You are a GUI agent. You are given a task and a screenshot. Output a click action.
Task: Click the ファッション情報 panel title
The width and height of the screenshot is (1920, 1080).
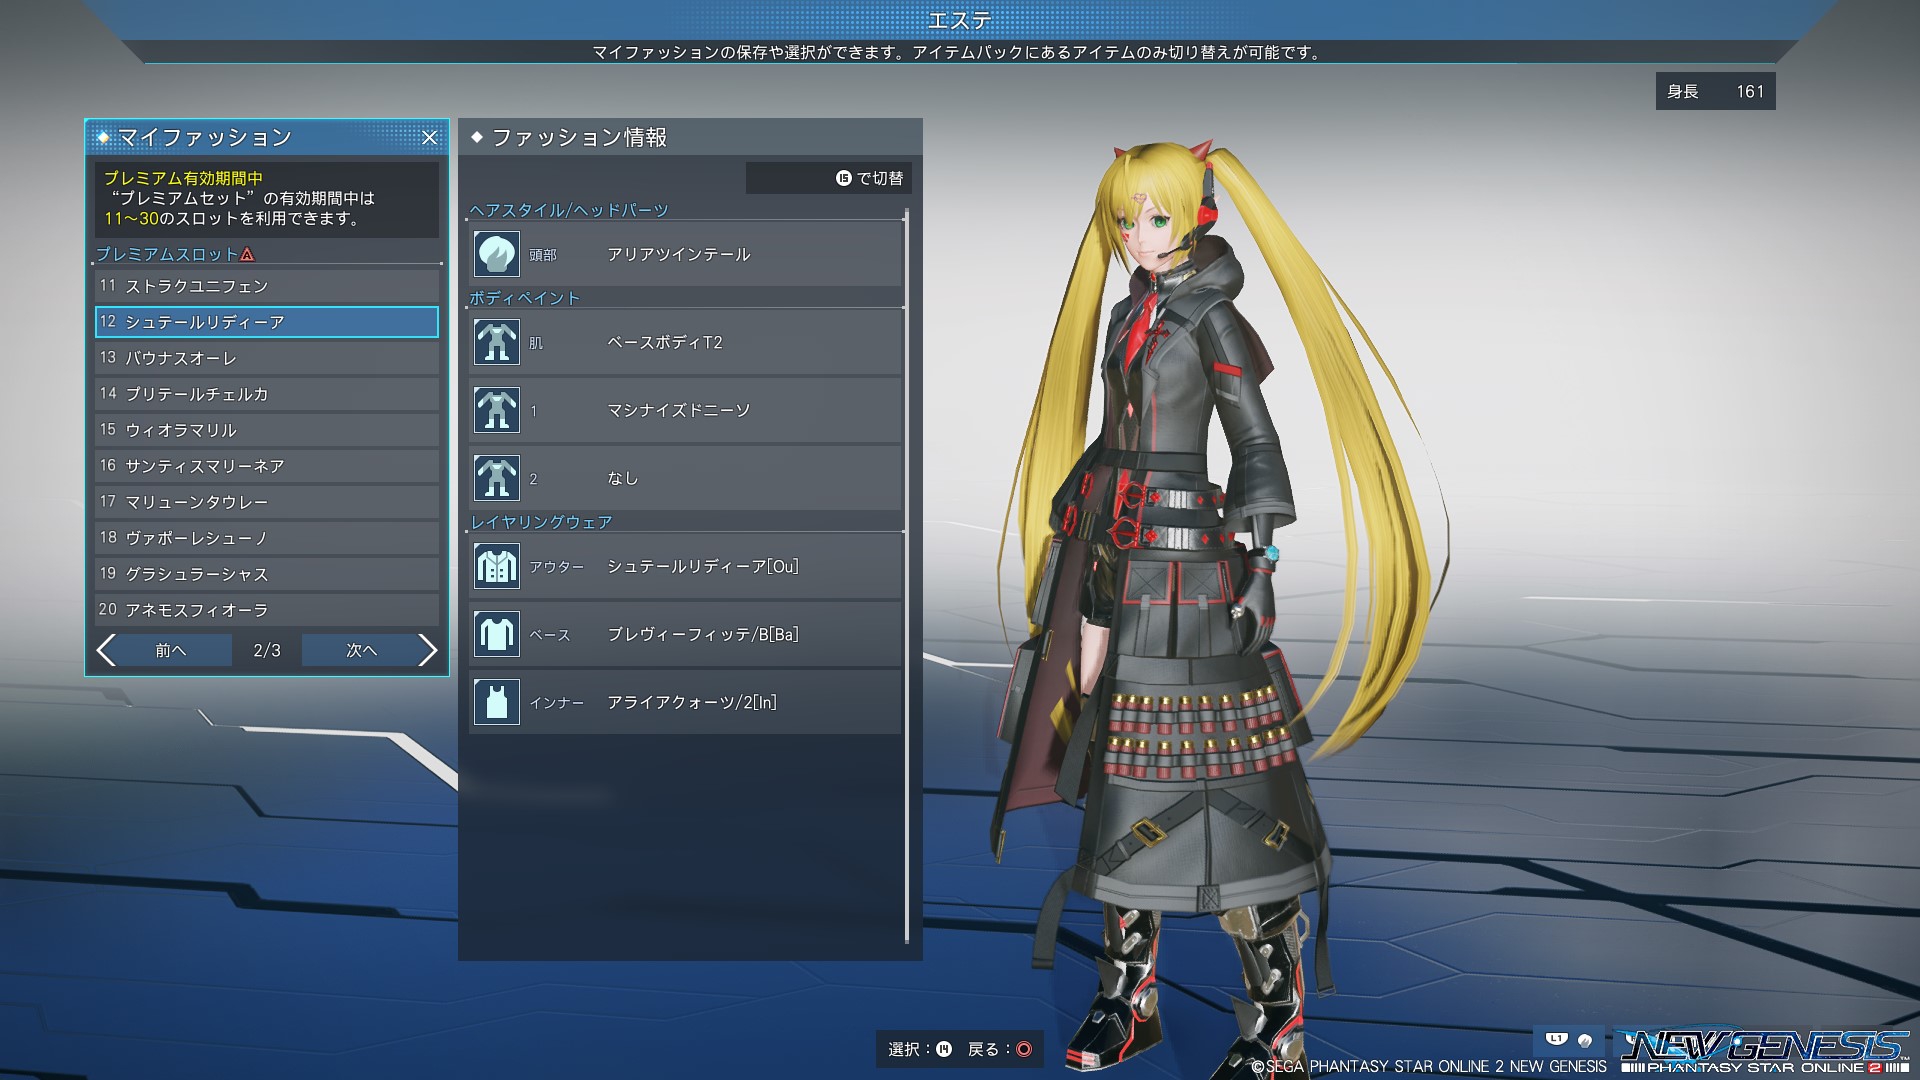(x=579, y=137)
